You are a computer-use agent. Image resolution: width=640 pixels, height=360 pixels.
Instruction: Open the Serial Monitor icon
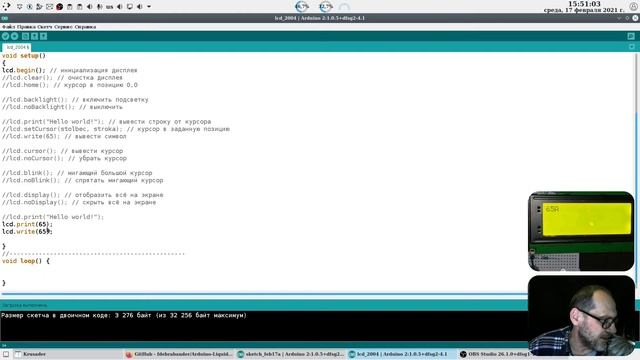click(631, 36)
